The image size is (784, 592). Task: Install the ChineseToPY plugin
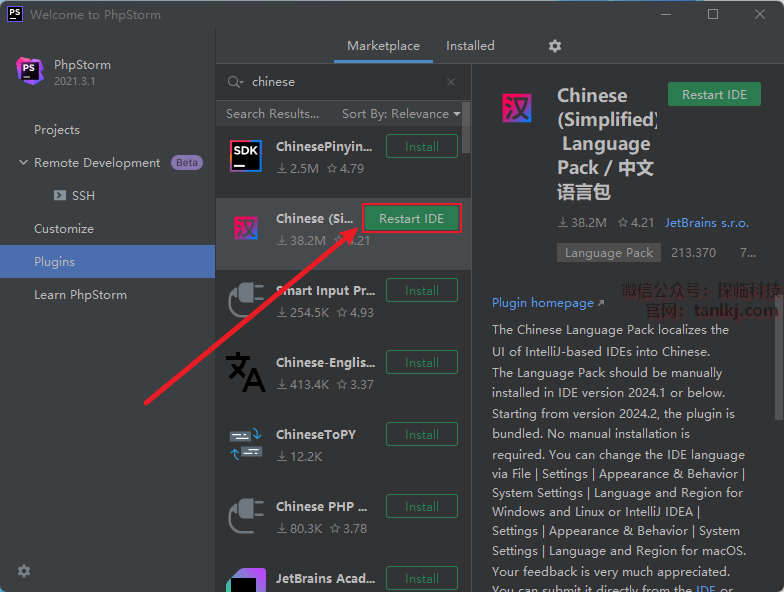(x=422, y=434)
